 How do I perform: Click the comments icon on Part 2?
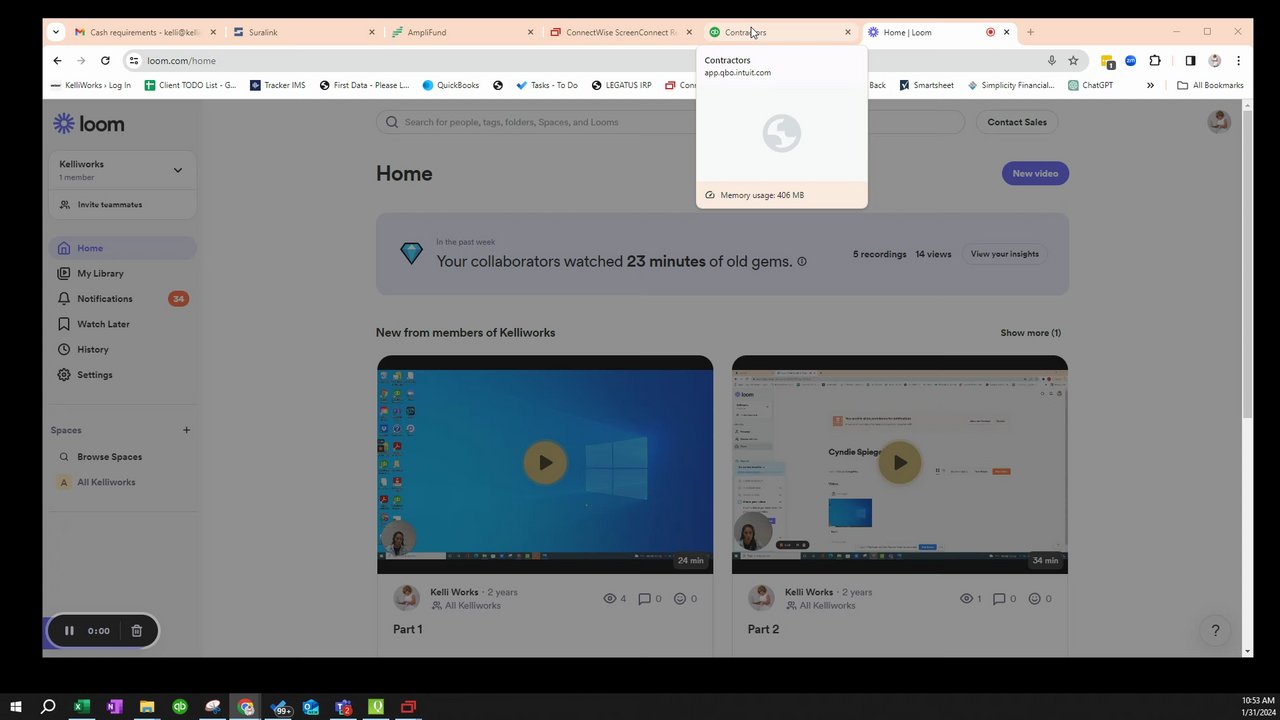(x=999, y=599)
